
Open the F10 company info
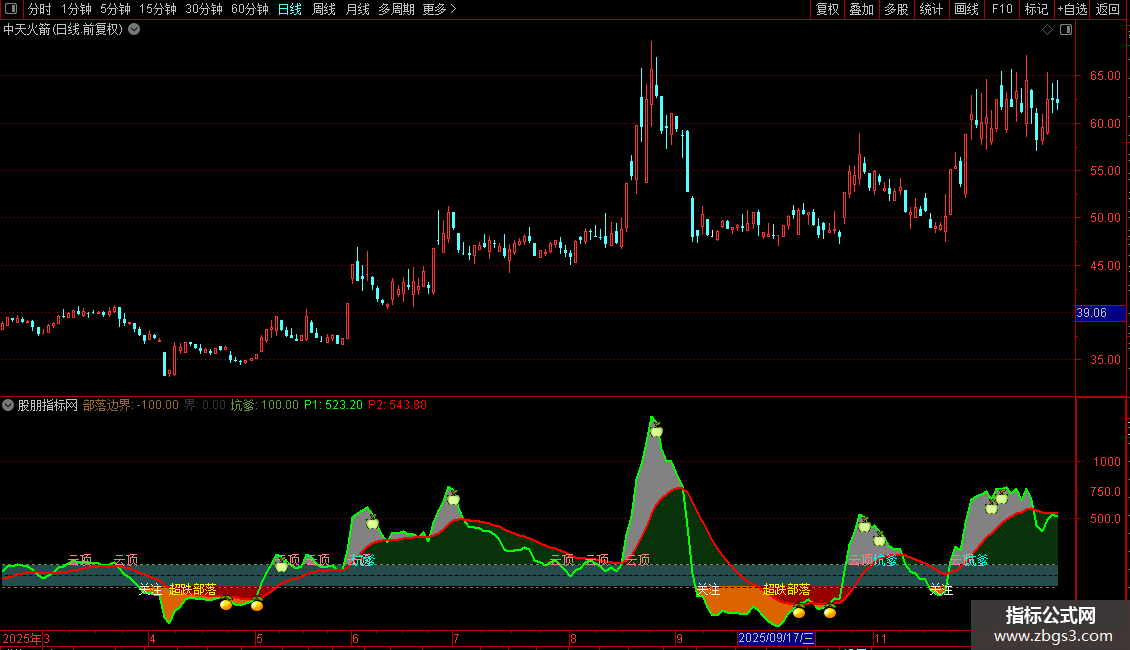pos(1002,9)
